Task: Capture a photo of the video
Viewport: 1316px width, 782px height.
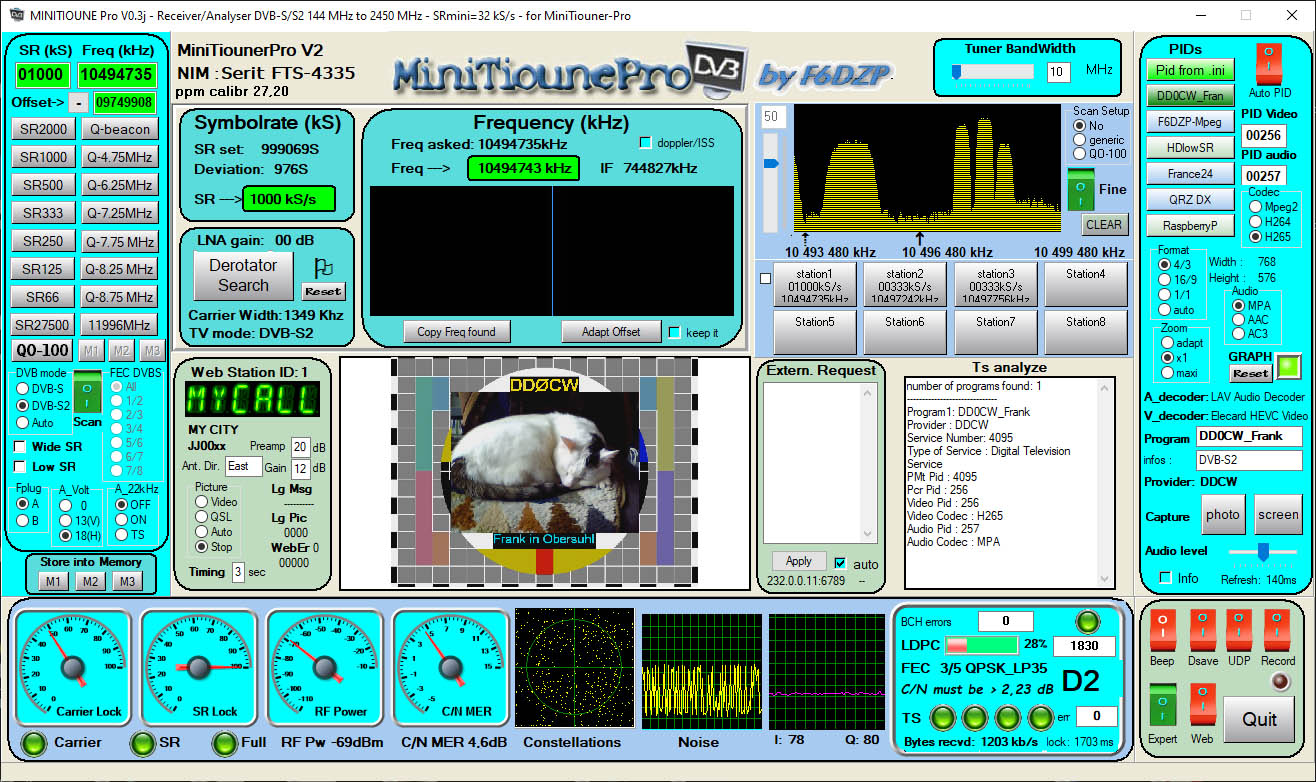Action: click(x=1223, y=514)
